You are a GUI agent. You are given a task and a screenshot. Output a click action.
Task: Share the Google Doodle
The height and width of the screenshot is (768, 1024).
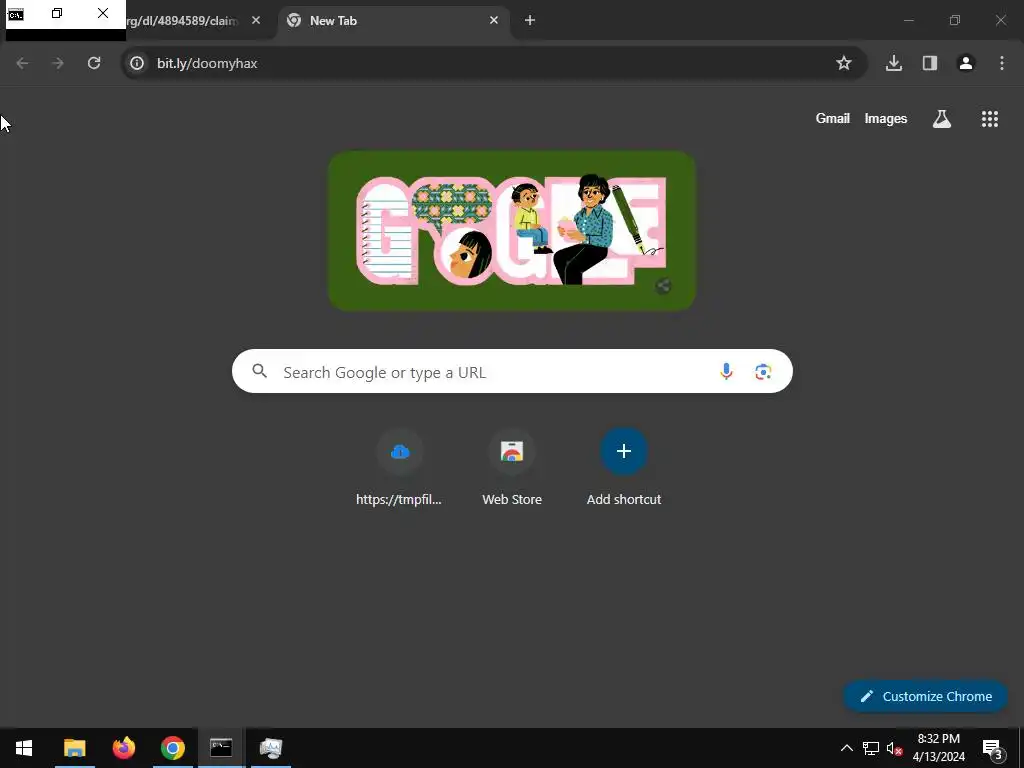pos(663,286)
